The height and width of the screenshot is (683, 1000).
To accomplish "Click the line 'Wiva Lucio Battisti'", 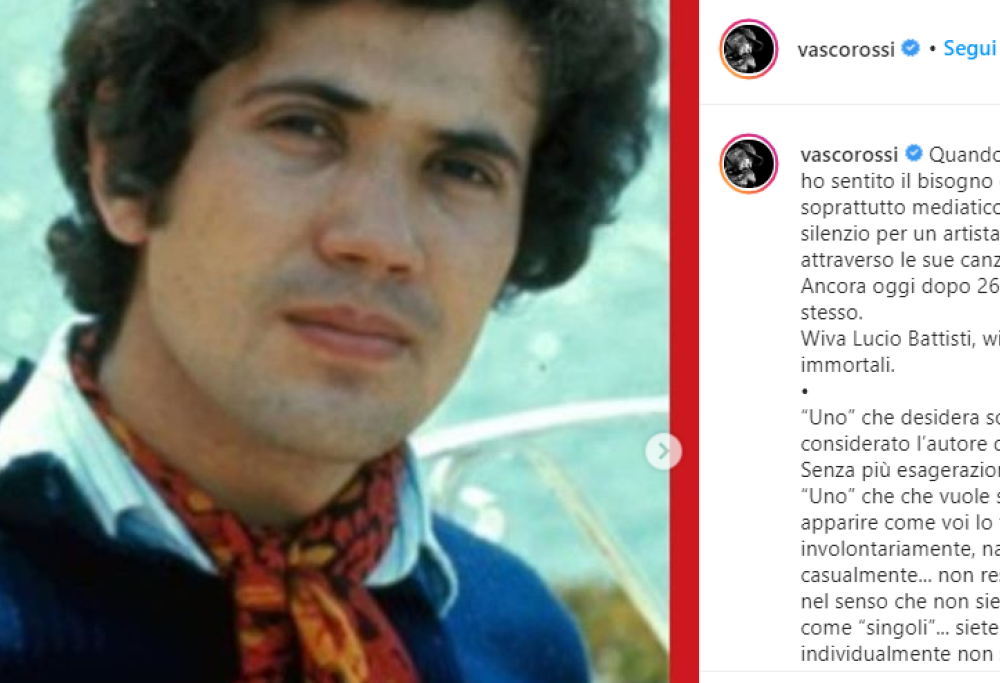I will click(x=900, y=338).
